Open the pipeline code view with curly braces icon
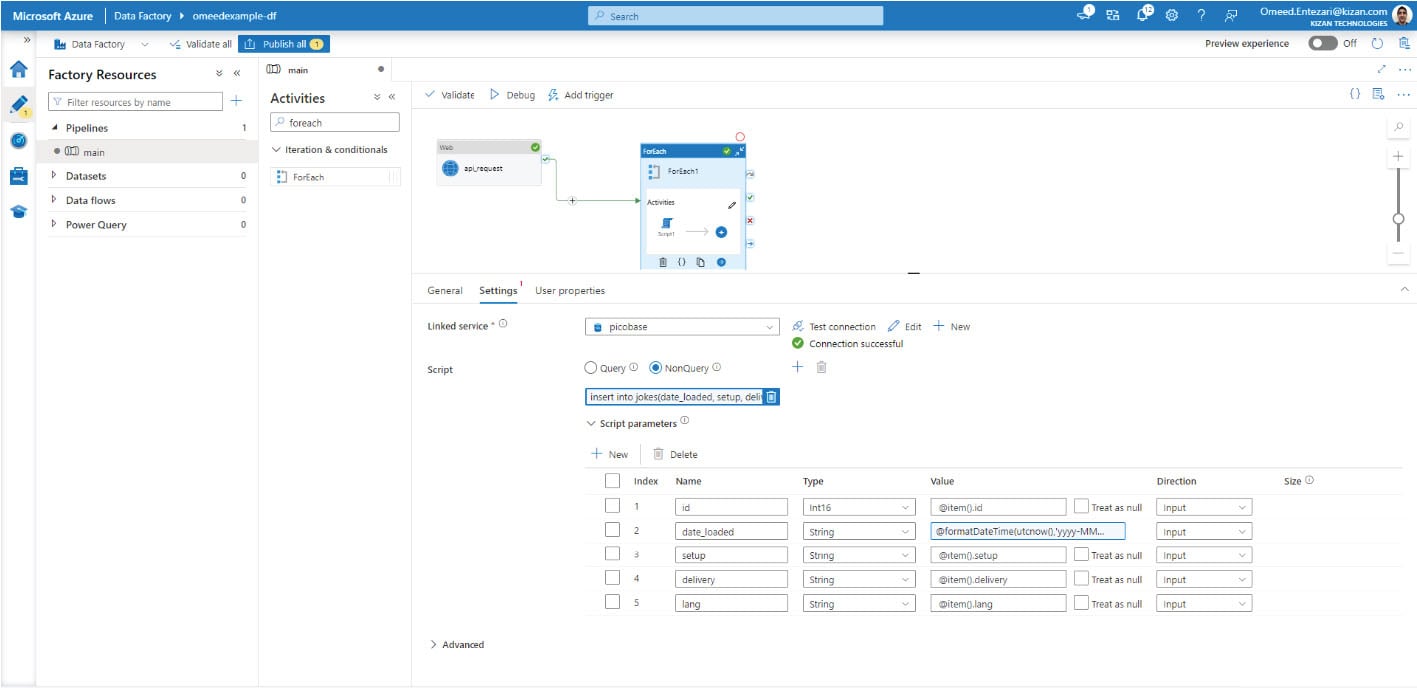The width and height of the screenshot is (1417, 689). tap(1354, 91)
